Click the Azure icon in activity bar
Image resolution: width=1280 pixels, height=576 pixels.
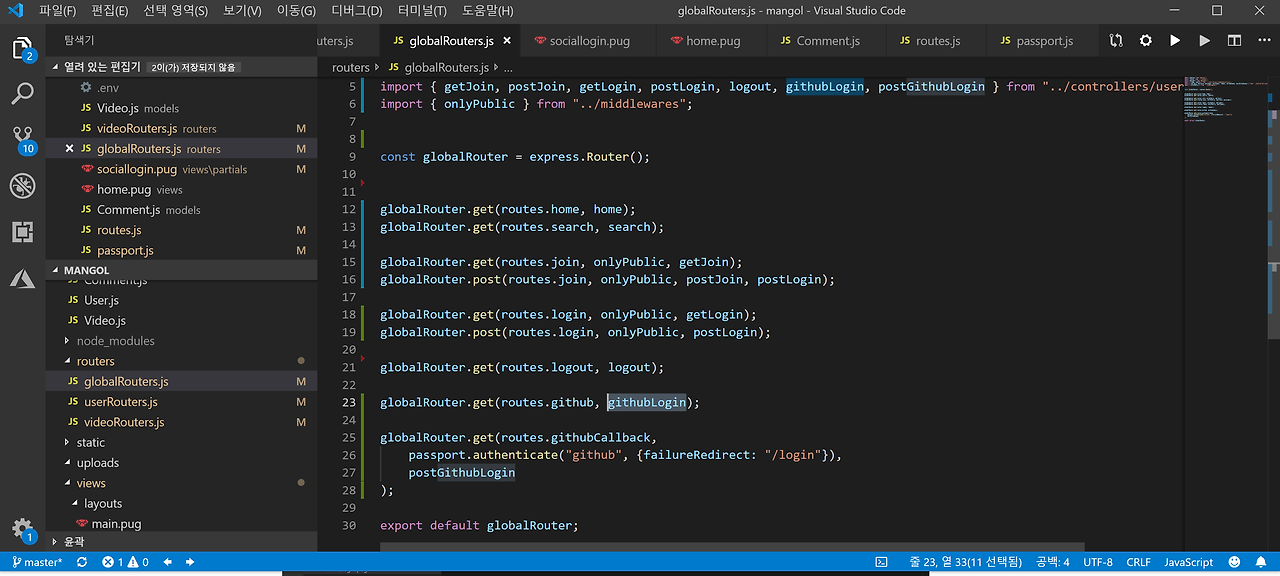22,279
